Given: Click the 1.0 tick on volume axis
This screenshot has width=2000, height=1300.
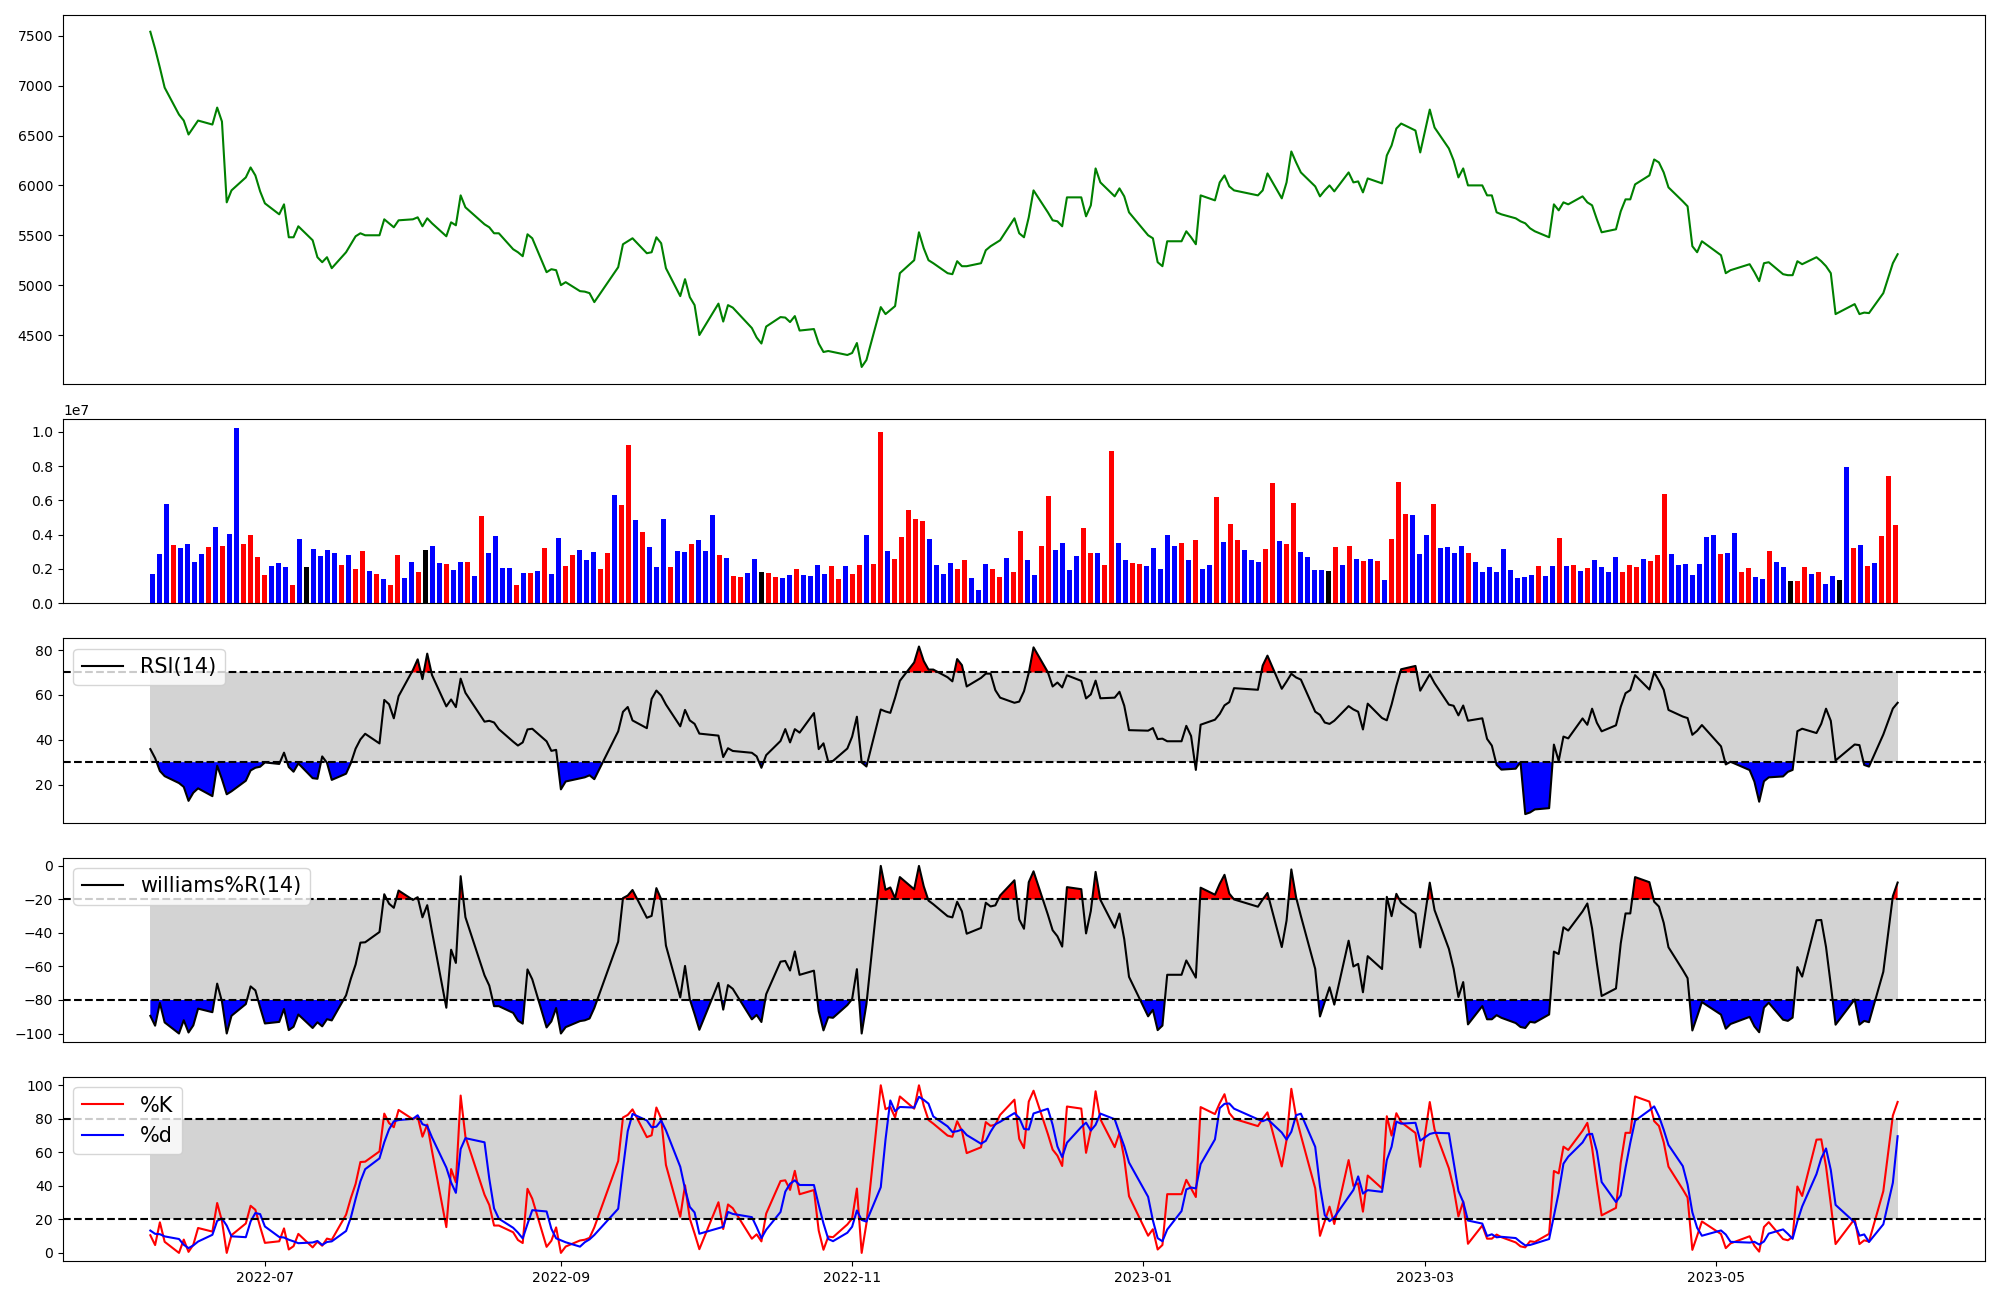Looking at the screenshot, I should click(x=42, y=432).
